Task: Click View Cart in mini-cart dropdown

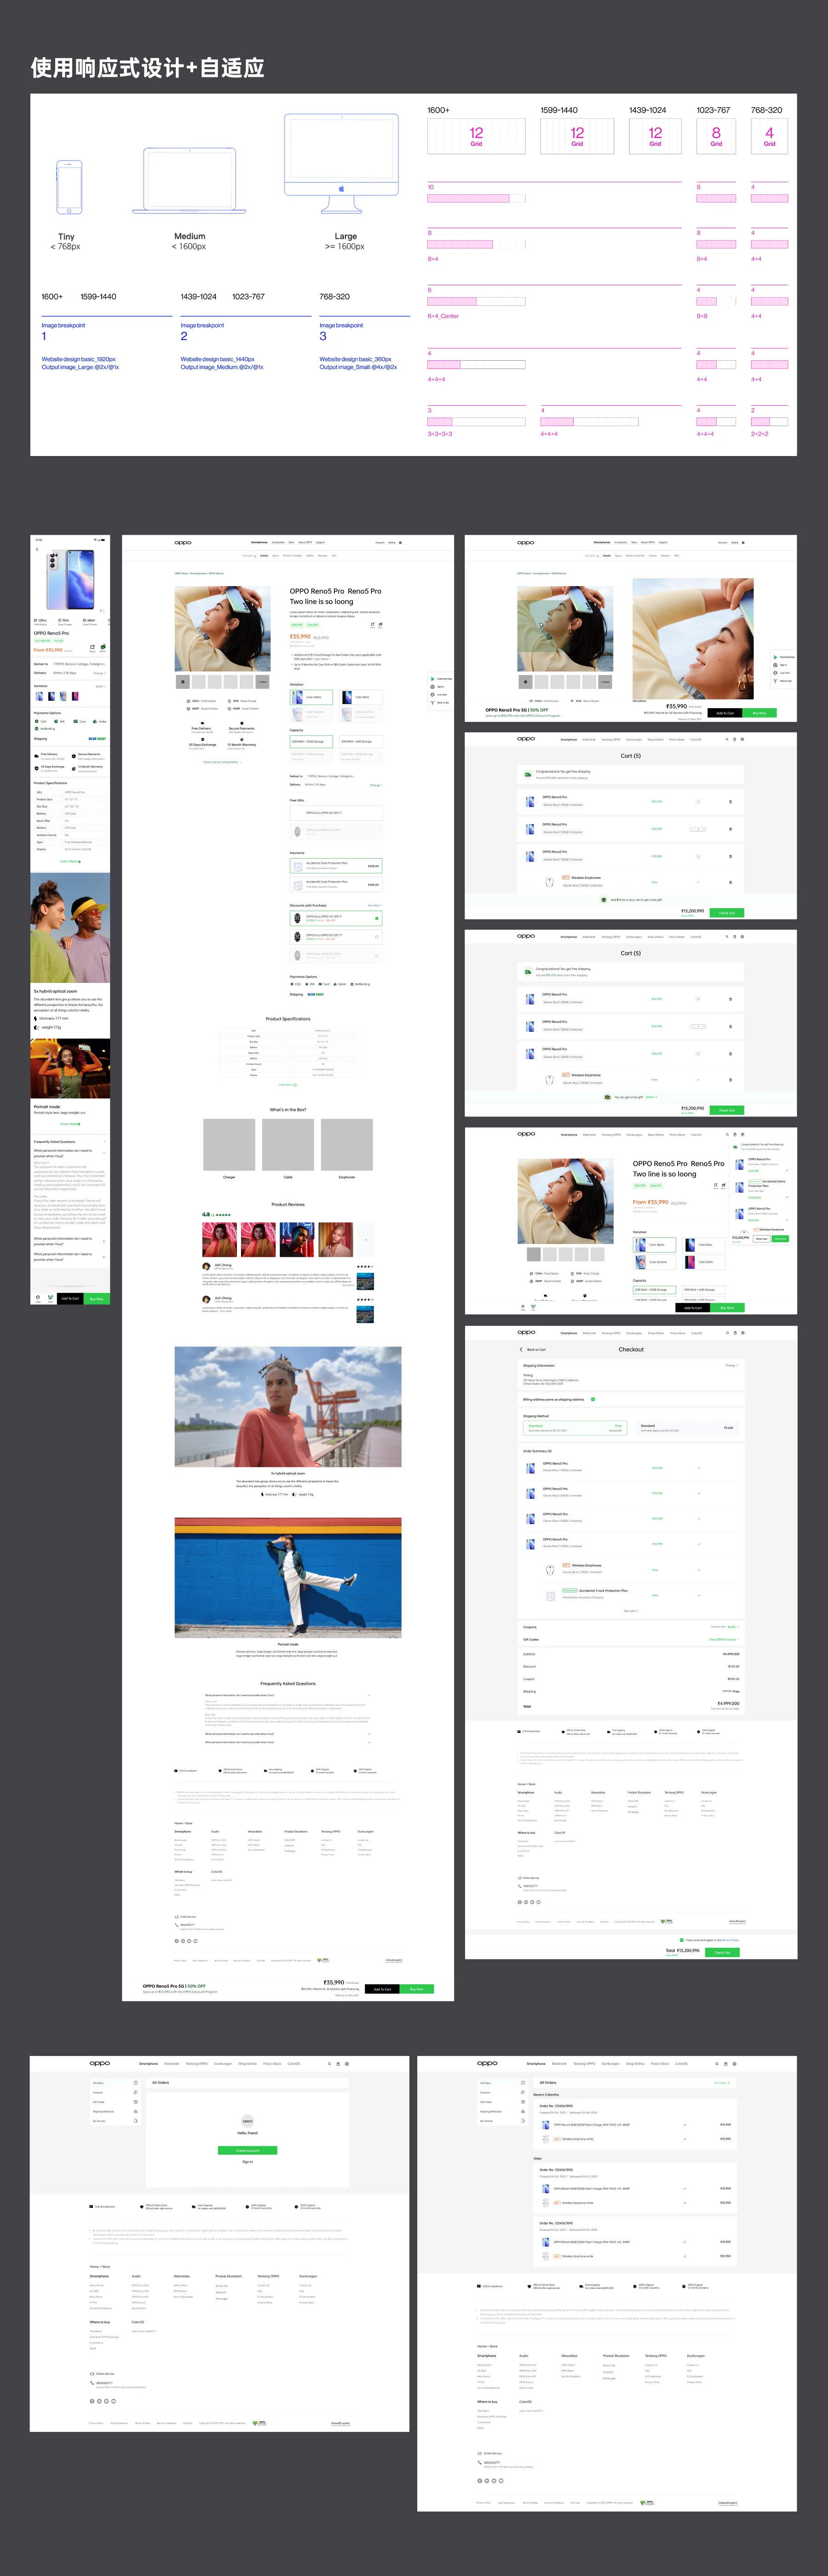Action: [x=762, y=1239]
